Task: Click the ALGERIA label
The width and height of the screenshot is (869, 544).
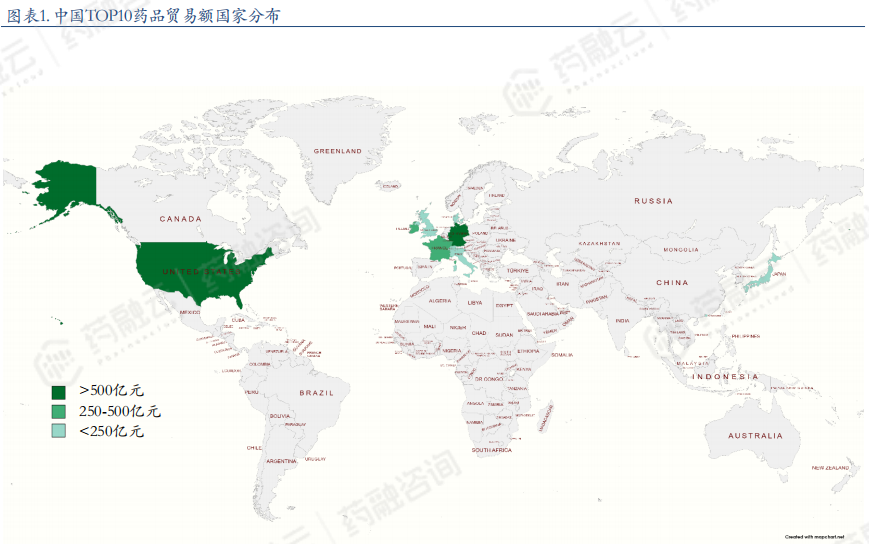Action: pos(440,301)
